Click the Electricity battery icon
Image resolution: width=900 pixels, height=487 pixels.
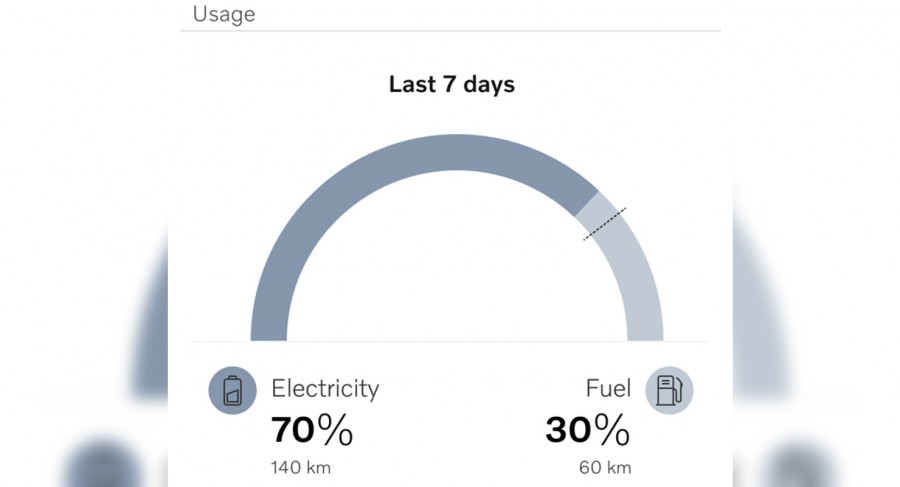point(232,389)
